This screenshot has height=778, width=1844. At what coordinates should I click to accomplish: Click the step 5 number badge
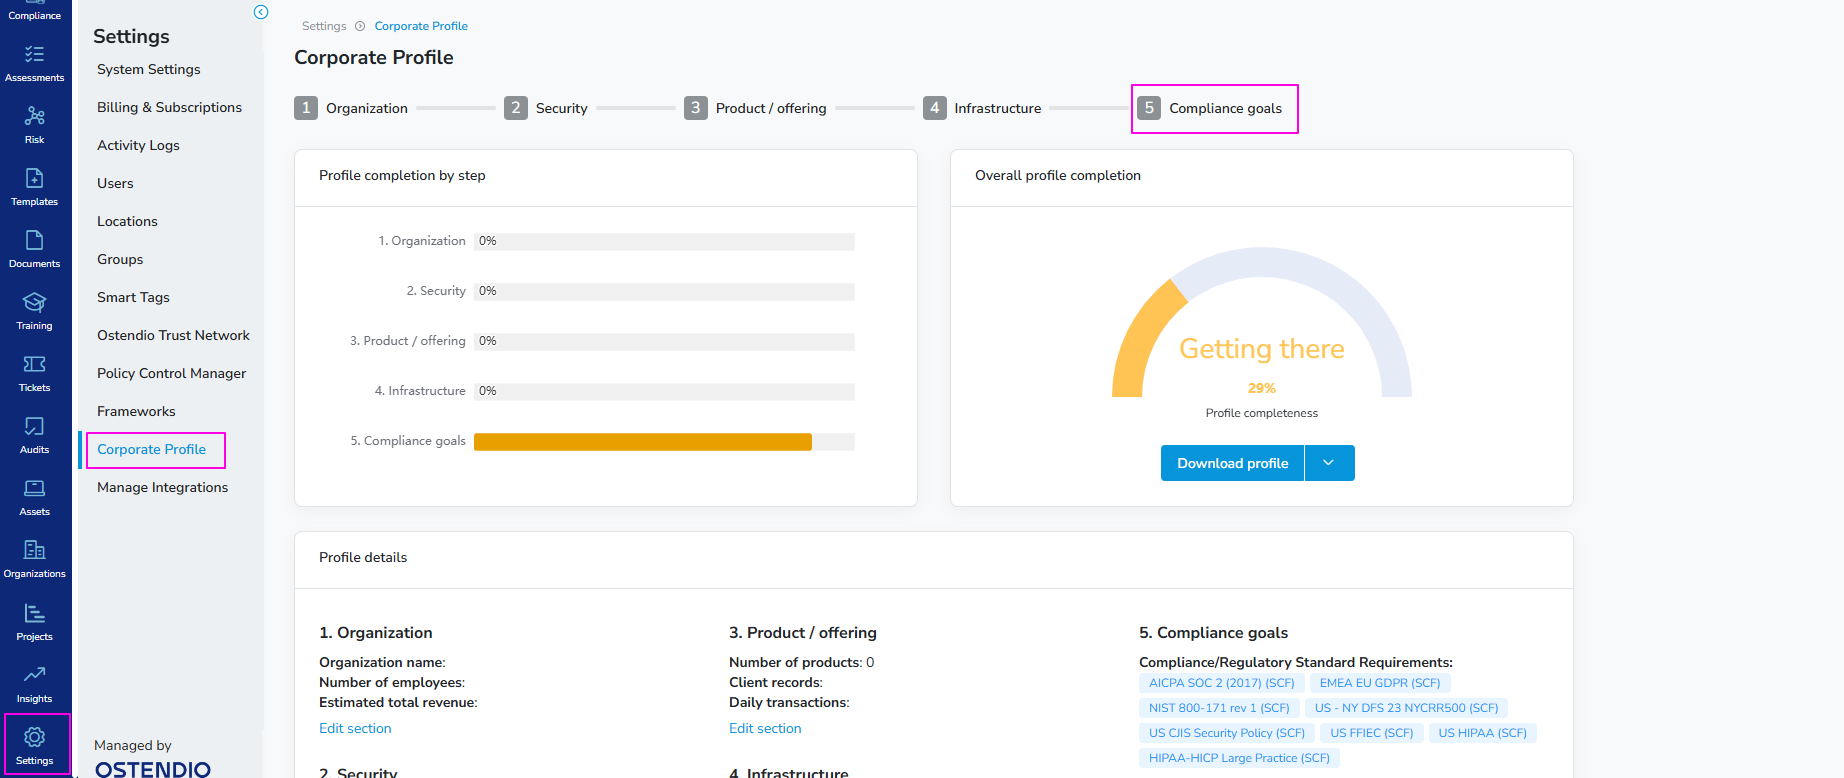pos(1149,108)
